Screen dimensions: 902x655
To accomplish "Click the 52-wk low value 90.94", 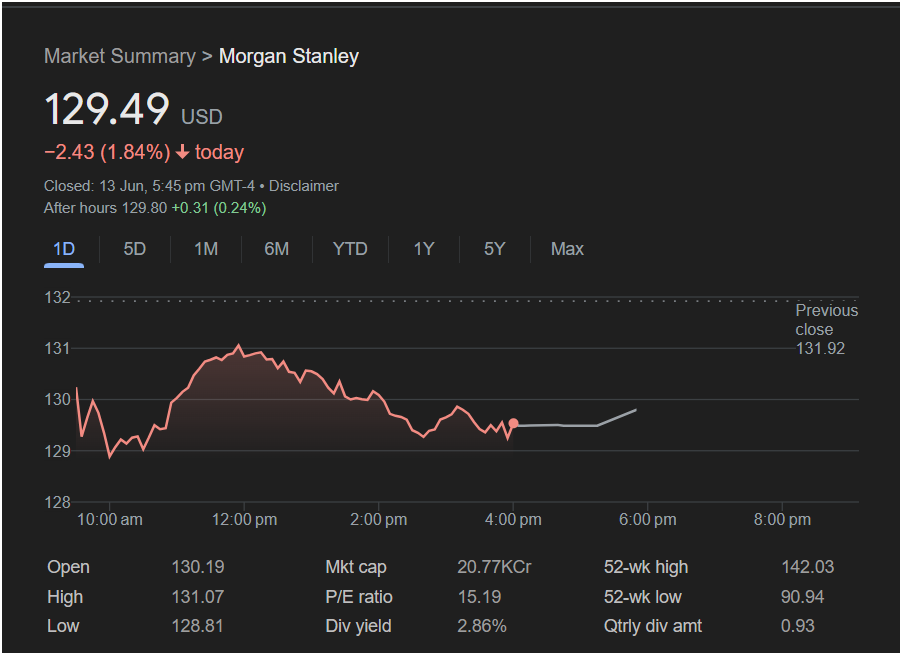I will pos(802,597).
